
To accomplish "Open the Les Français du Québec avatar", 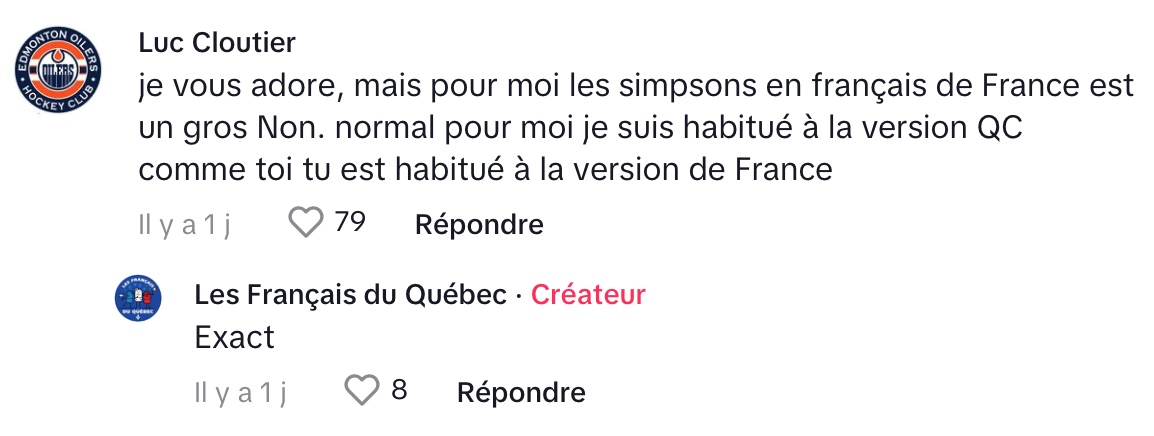I will [138, 298].
